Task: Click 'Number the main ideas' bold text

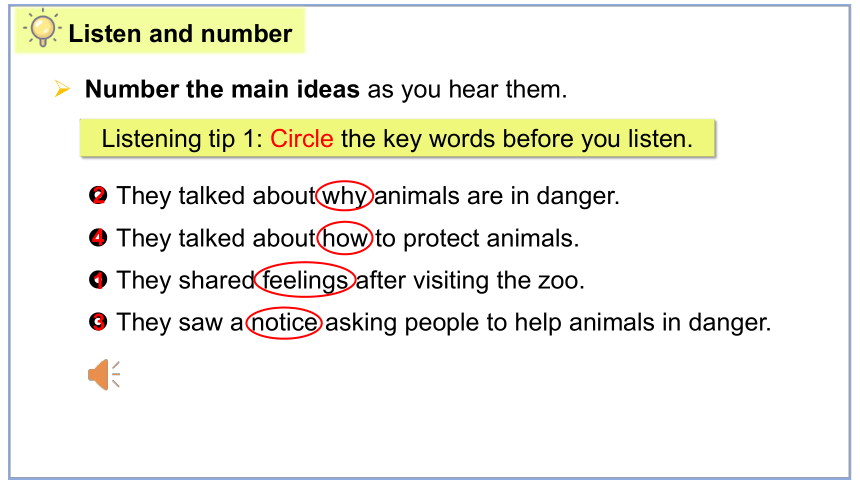Action: click(x=222, y=89)
